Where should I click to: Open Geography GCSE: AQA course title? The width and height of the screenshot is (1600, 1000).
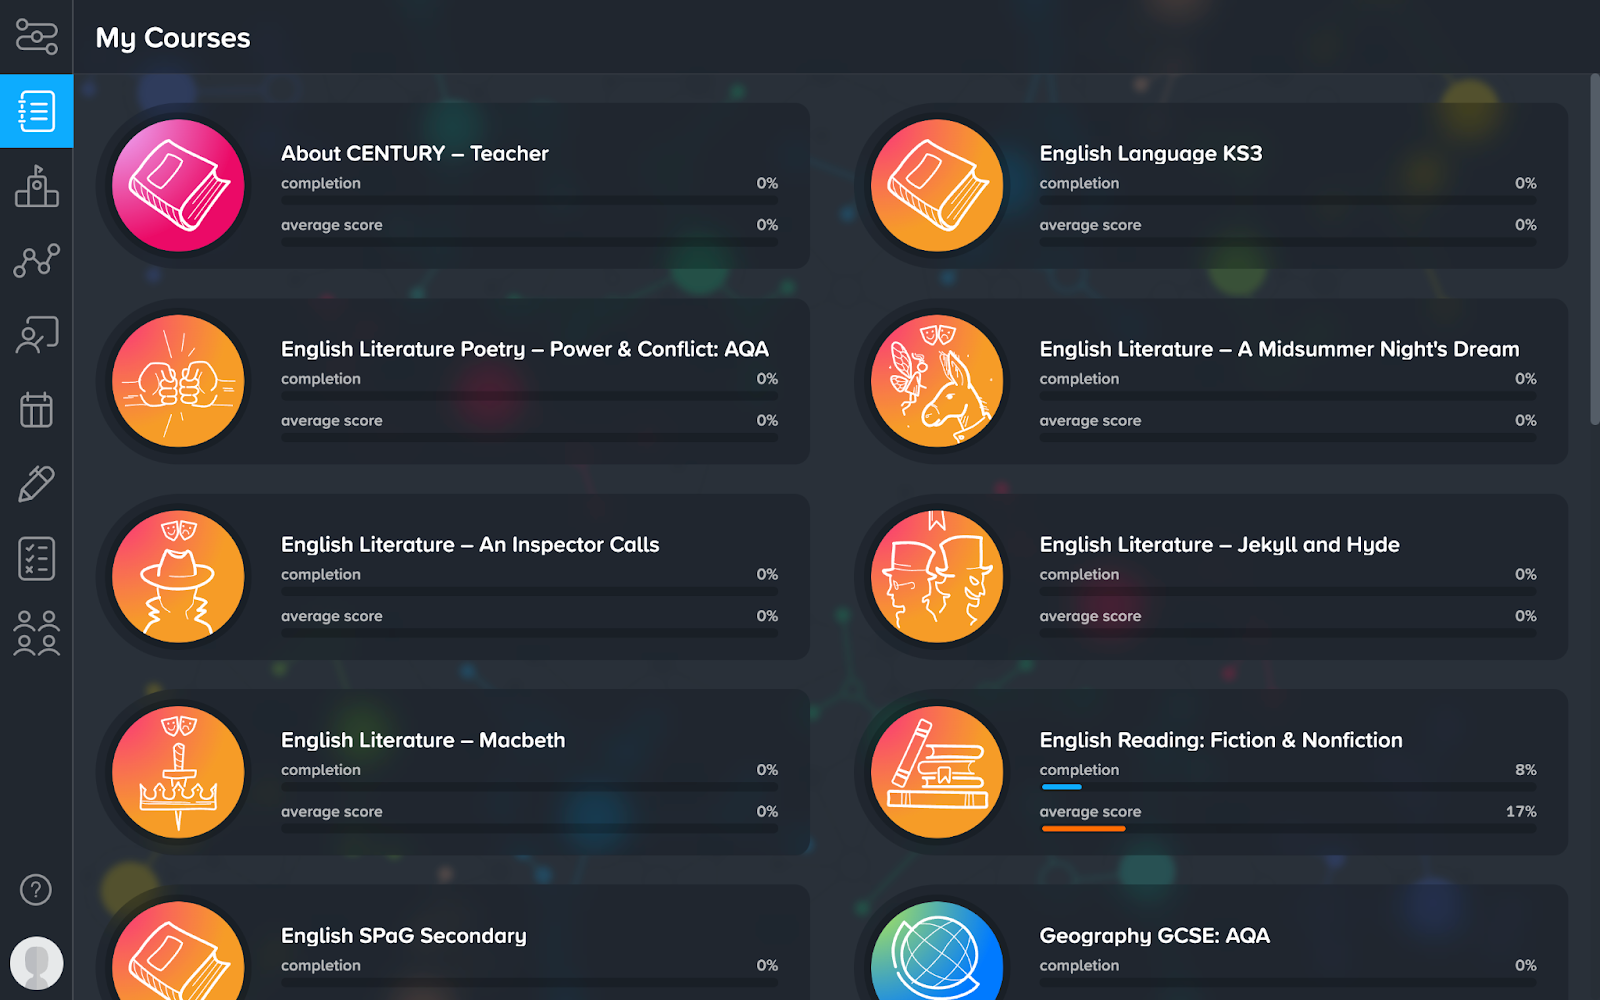(1154, 936)
